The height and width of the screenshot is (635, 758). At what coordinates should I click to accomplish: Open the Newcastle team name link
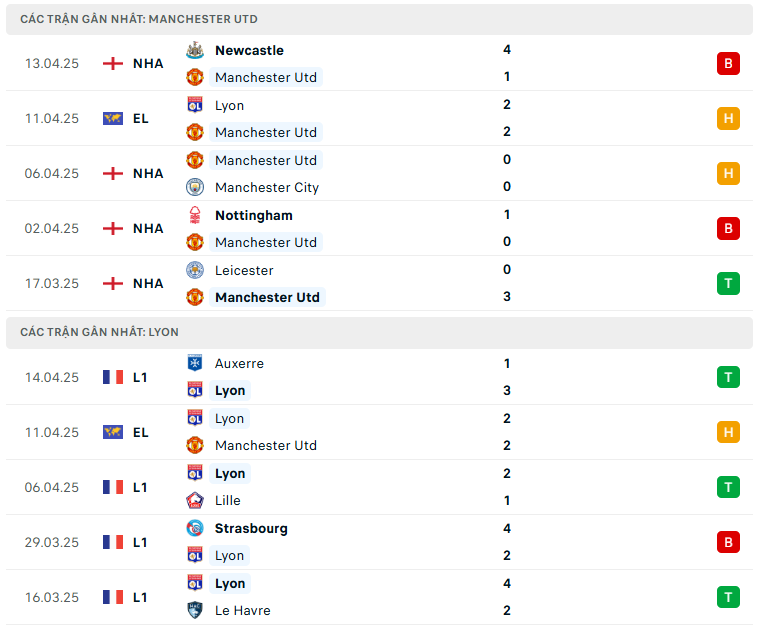tap(249, 50)
